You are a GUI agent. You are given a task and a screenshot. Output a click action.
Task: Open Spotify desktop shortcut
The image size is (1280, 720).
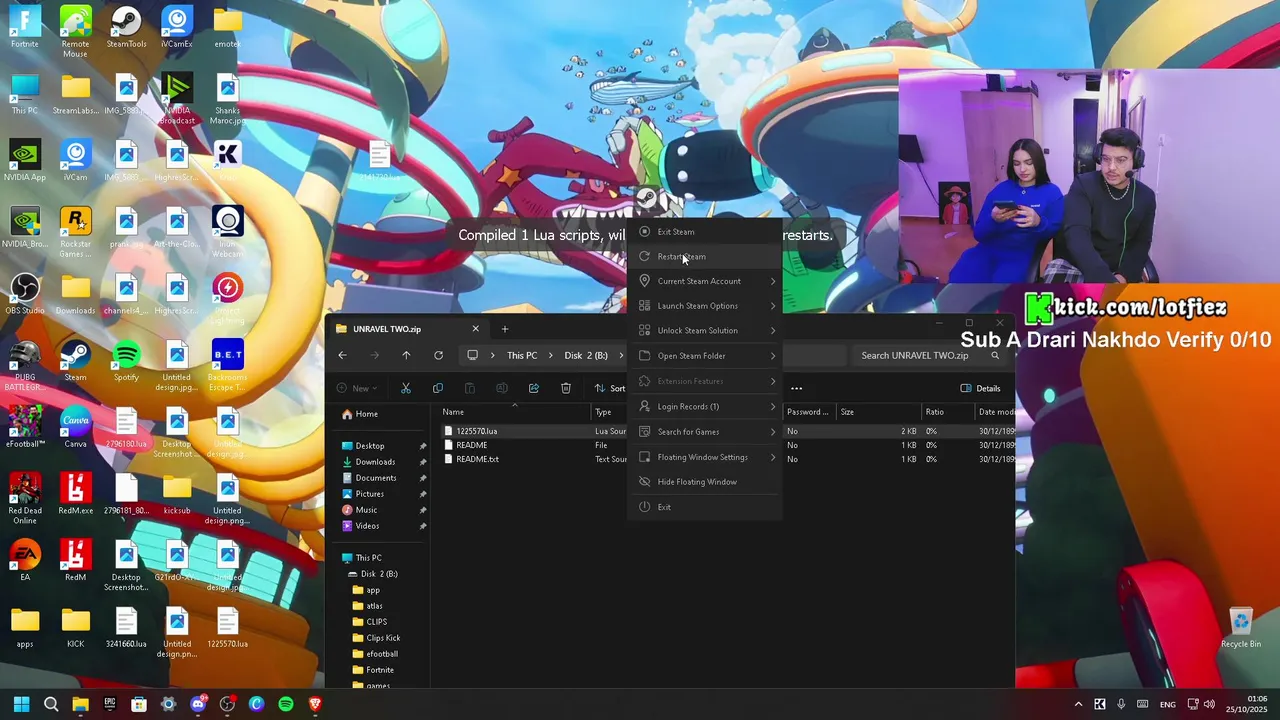click(126, 361)
